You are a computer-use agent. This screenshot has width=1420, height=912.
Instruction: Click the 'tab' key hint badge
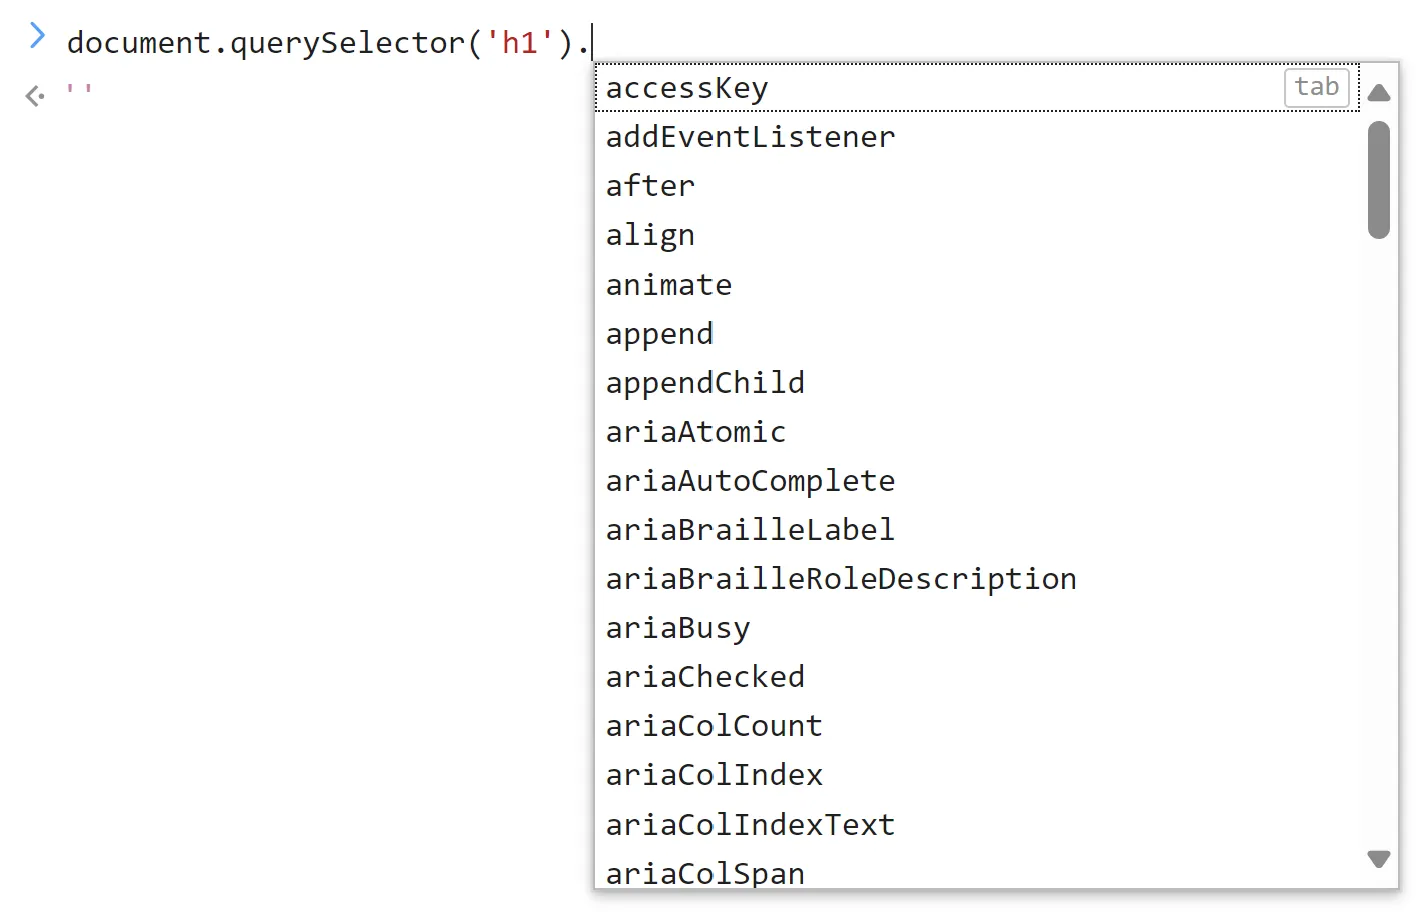tap(1316, 87)
